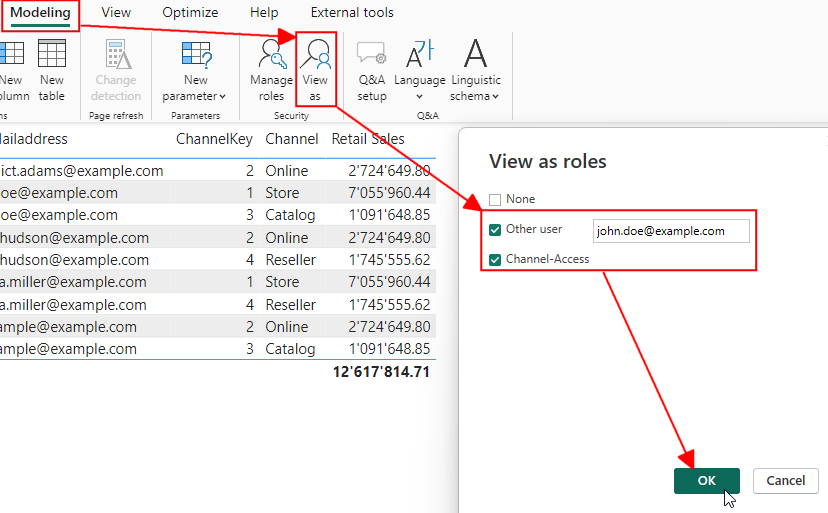828x513 pixels.
Task: Select the hudson@example.com Reseller row cell
Action: pos(290,260)
